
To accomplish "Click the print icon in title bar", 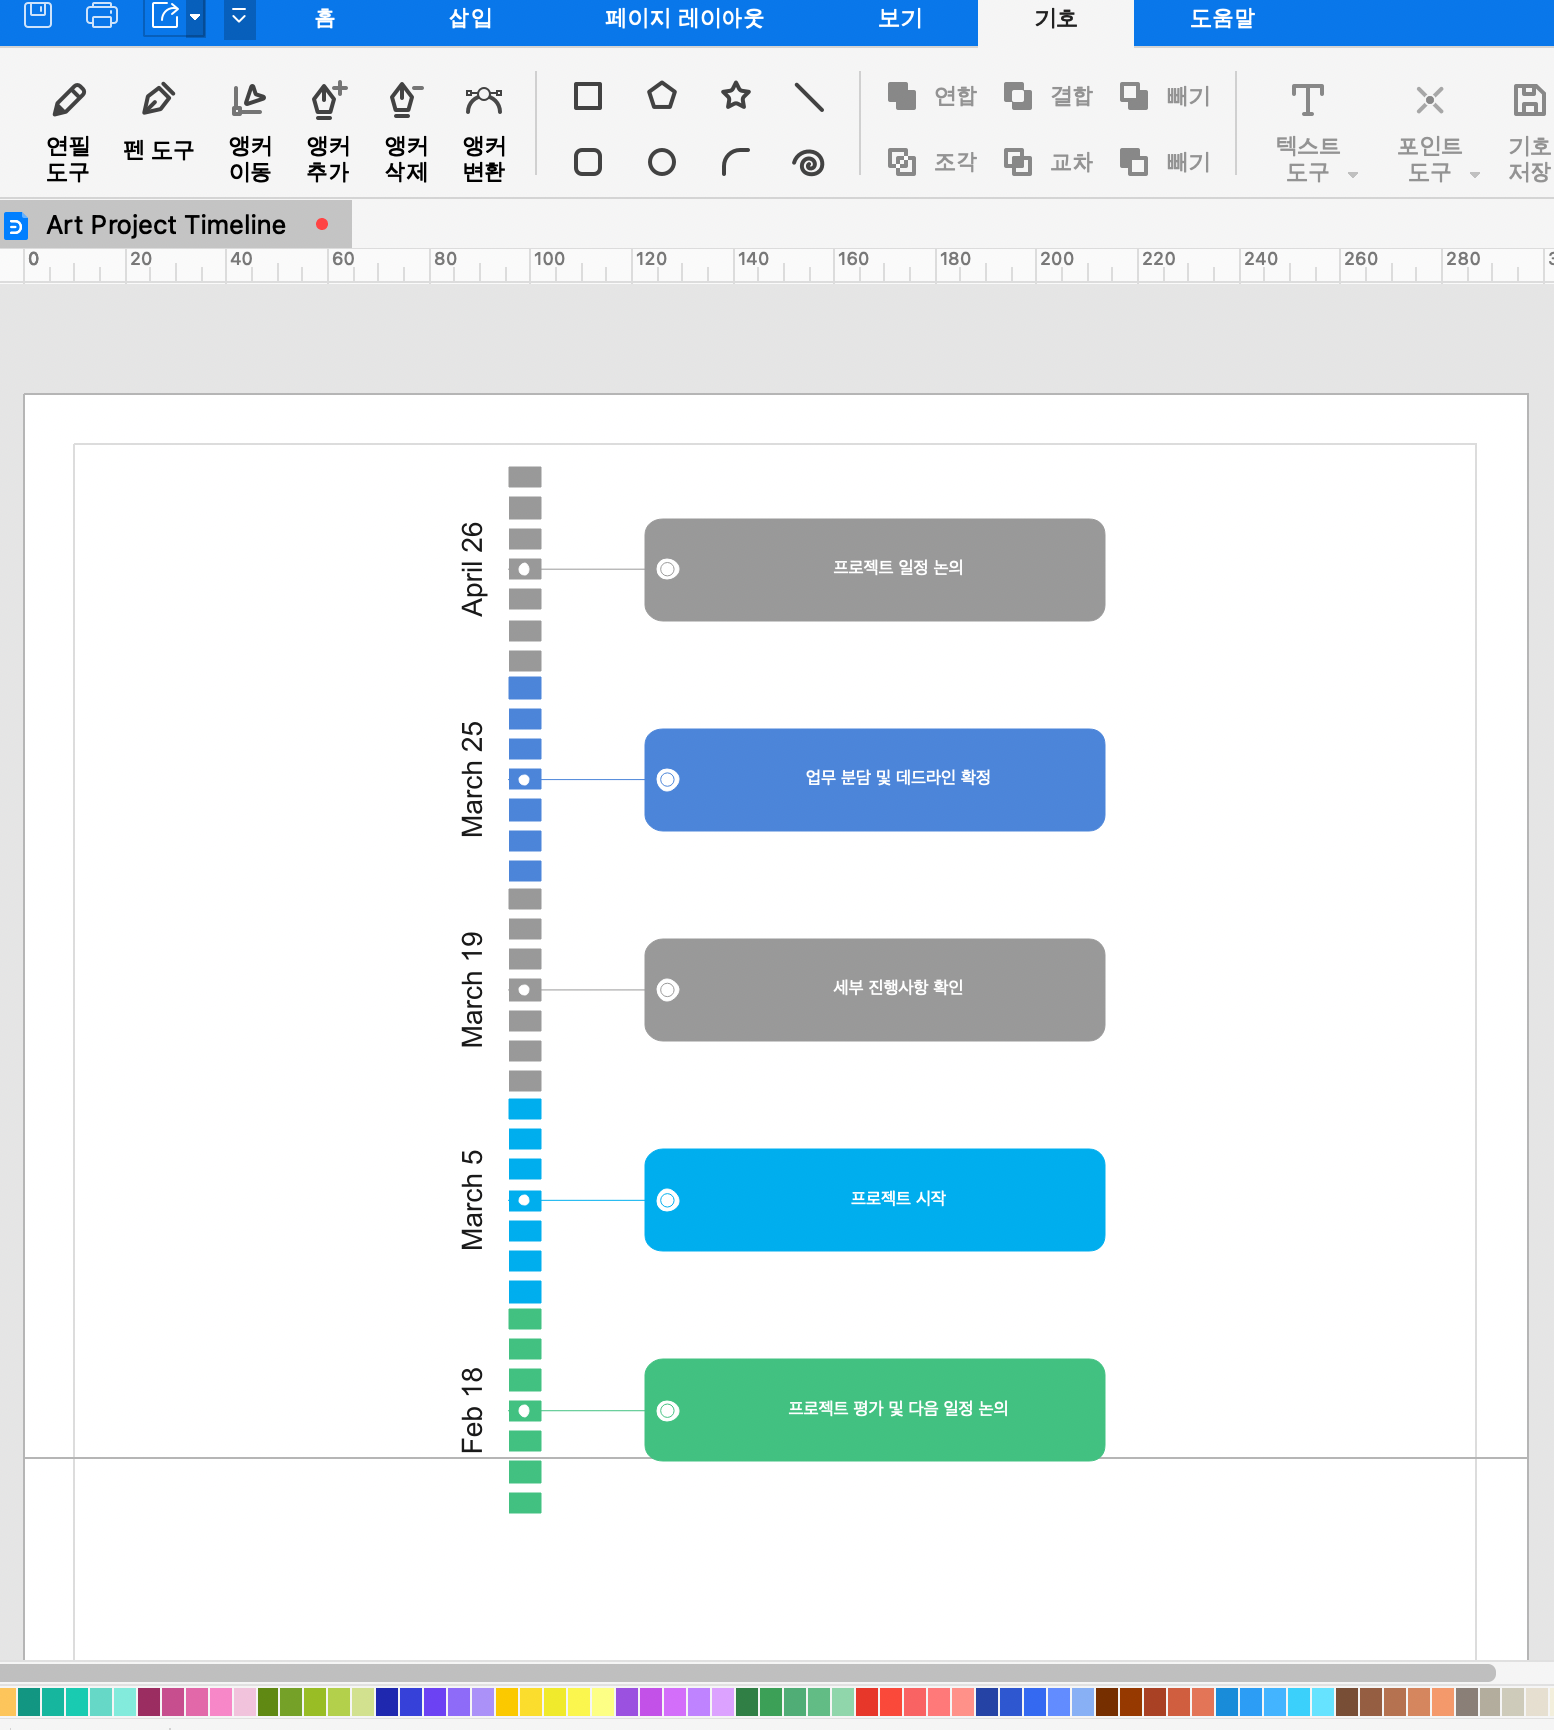I will (x=102, y=15).
